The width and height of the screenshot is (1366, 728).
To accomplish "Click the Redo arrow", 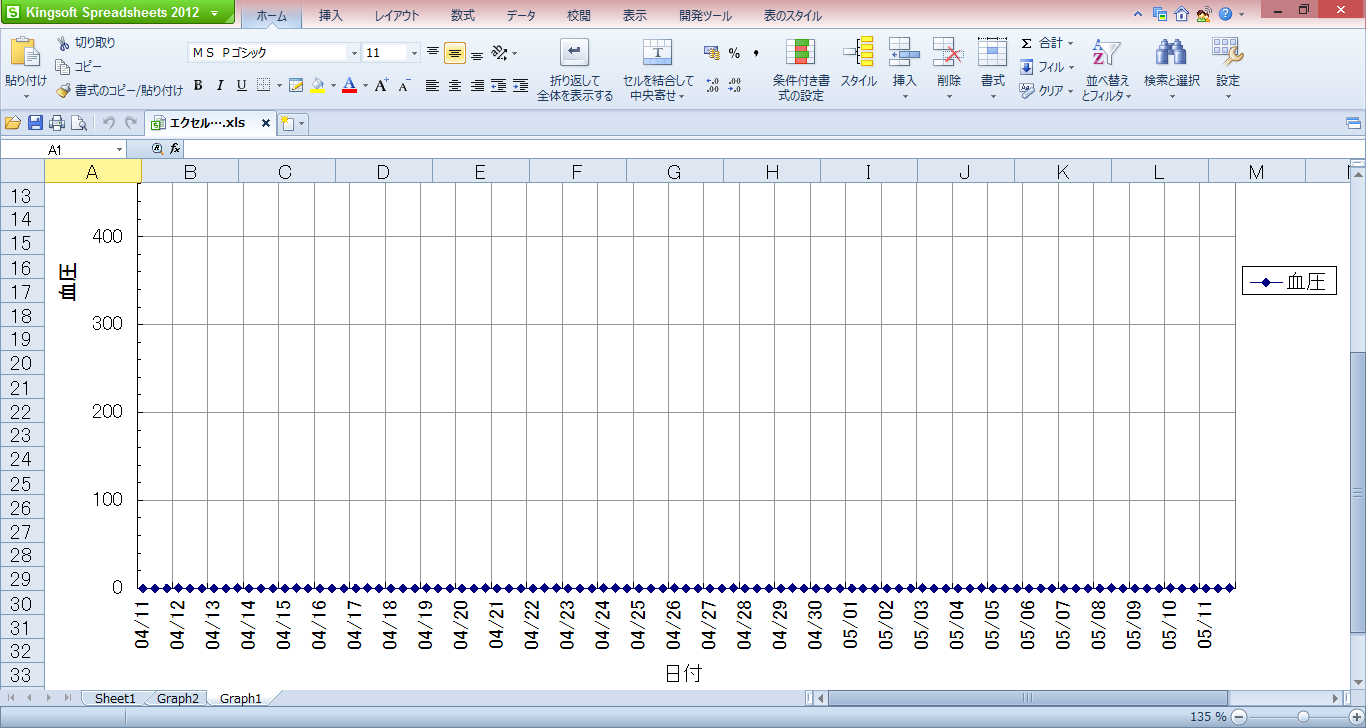I will pyautogui.click(x=130, y=123).
